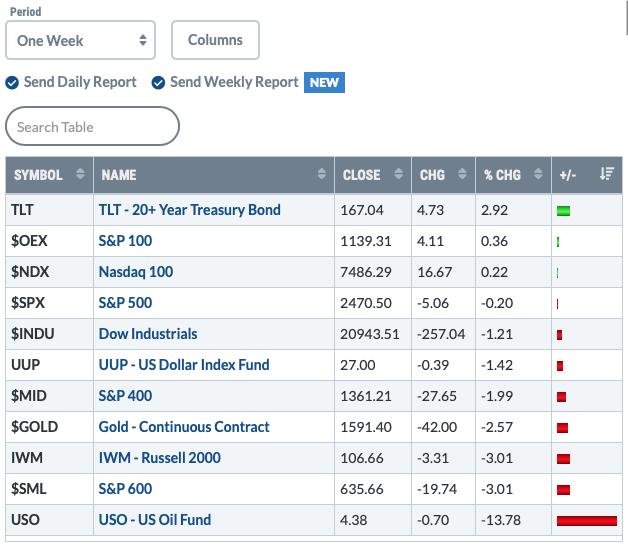Select the $SML symbol cell
The height and width of the screenshot is (547, 628).
pos(49,489)
